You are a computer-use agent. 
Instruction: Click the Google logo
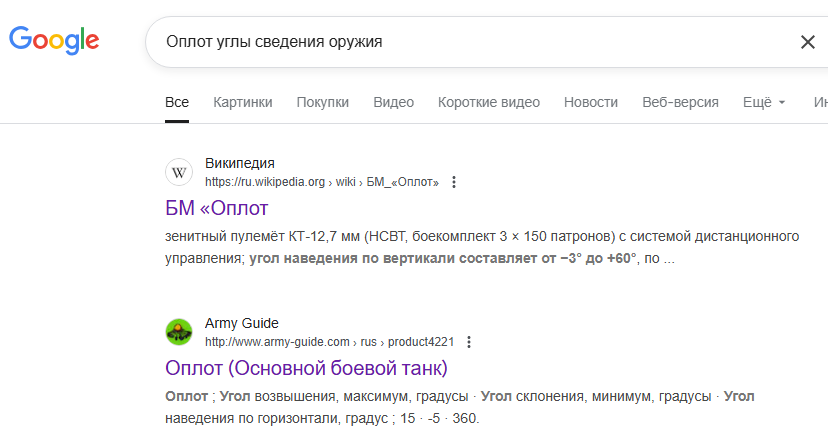54,41
